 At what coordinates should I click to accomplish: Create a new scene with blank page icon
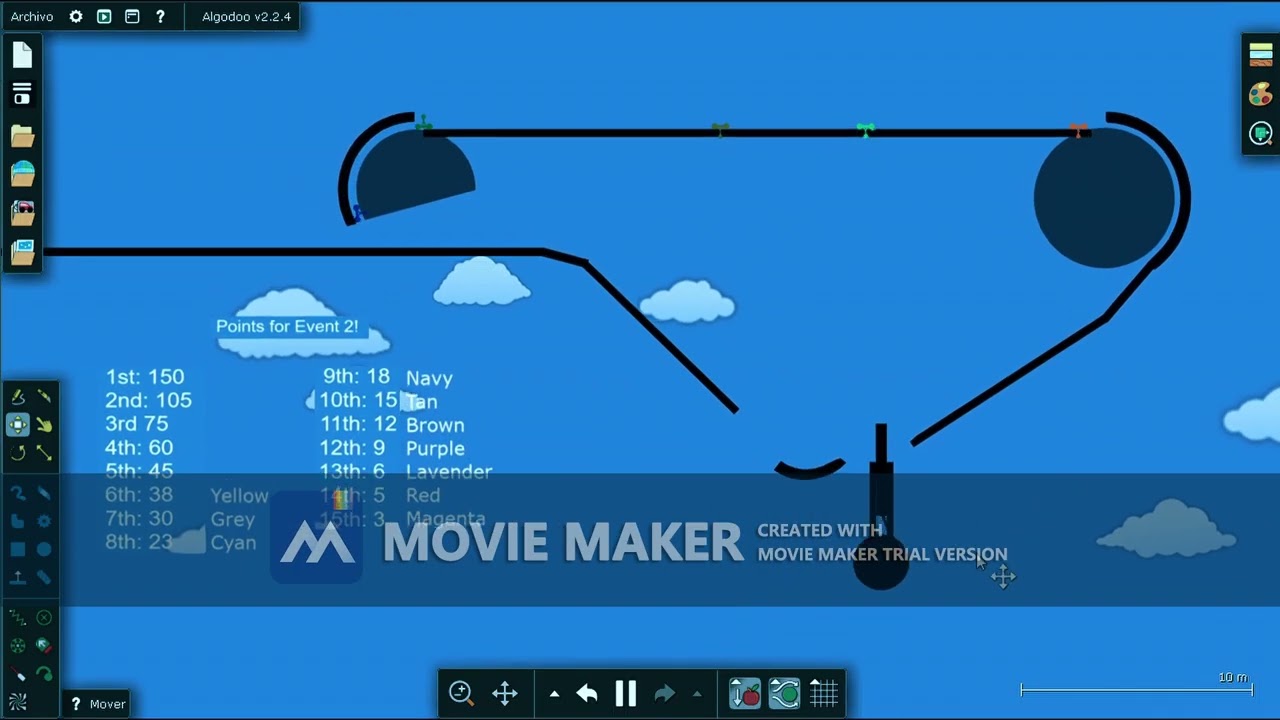coord(22,55)
